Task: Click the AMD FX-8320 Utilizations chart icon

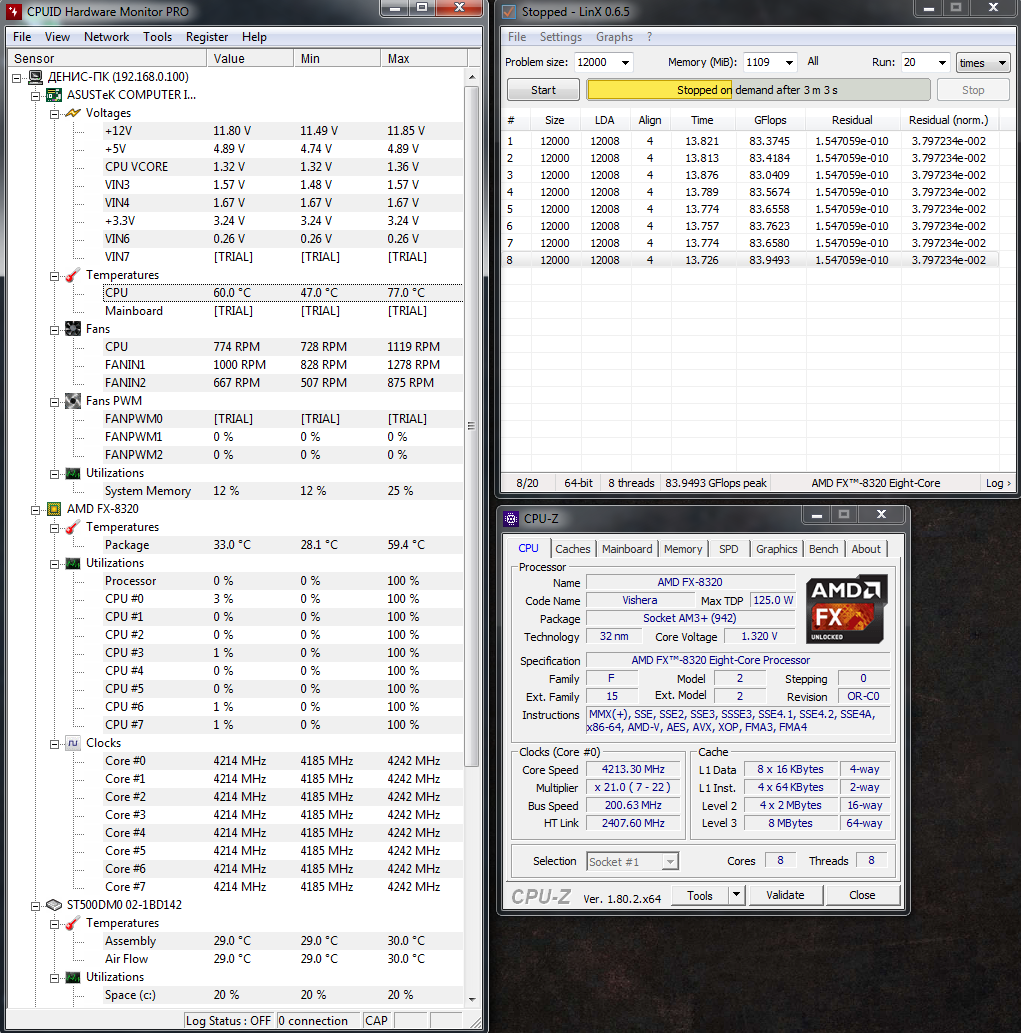Action: [x=73, y=563]
